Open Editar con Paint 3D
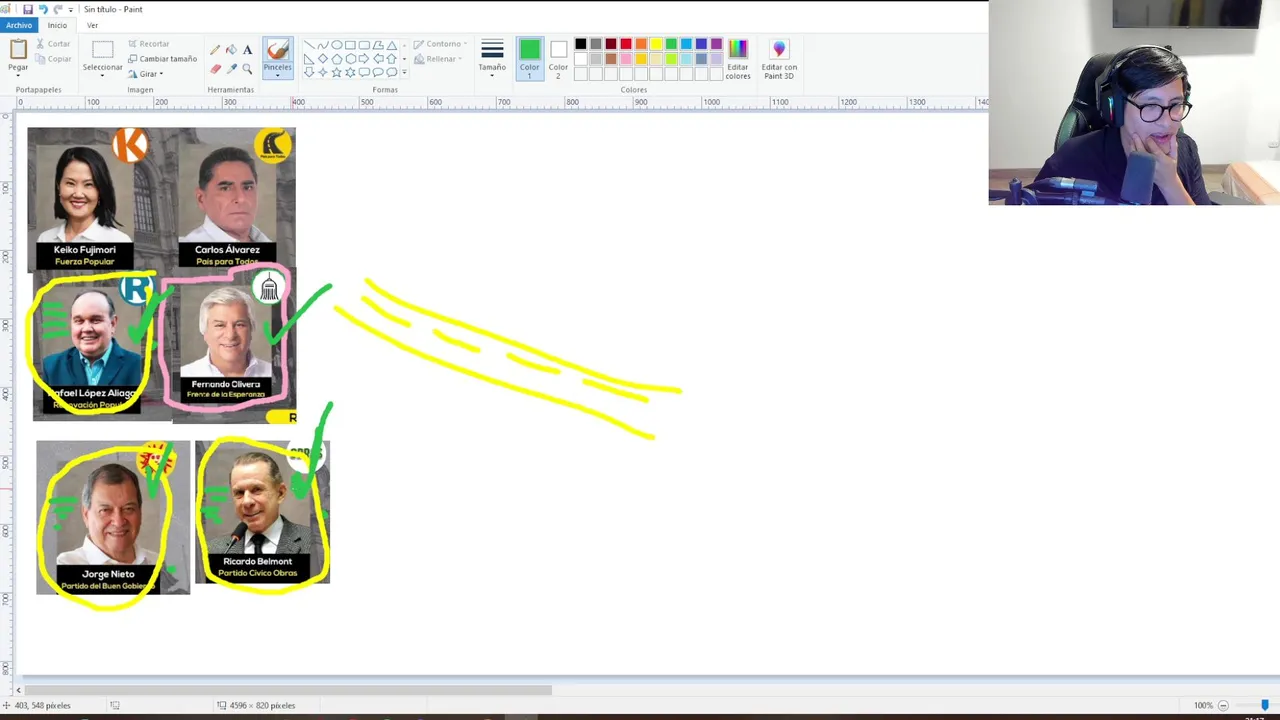Viewport: 1280px width, 720px height. (778, 60)
